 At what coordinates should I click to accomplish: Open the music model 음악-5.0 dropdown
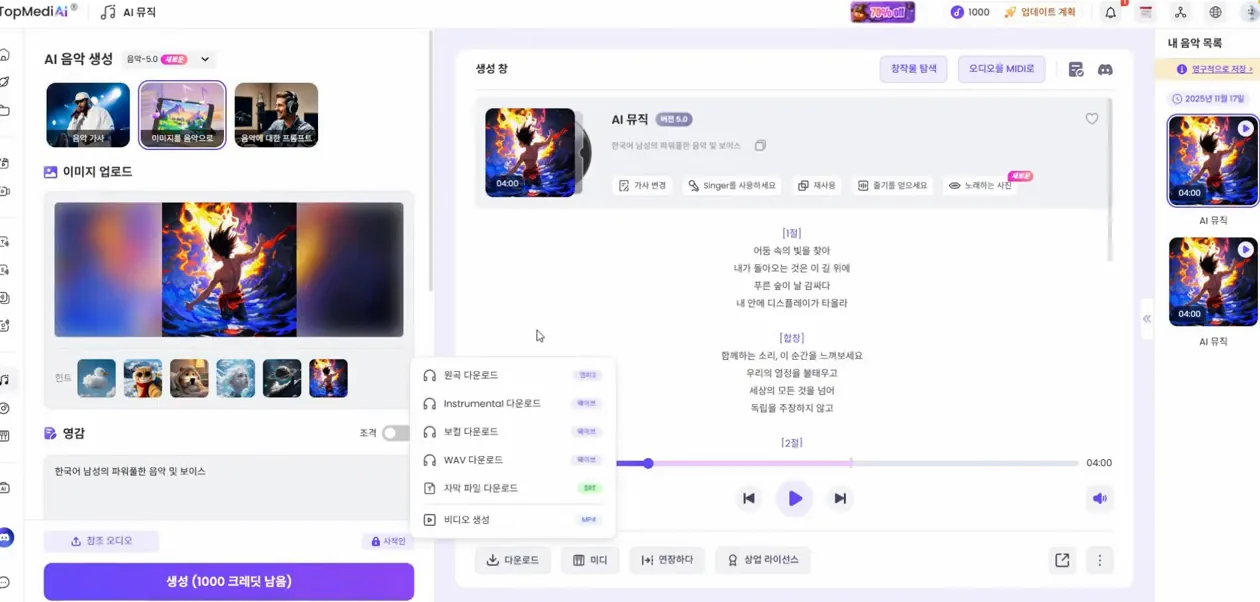(x=168, y=59)
